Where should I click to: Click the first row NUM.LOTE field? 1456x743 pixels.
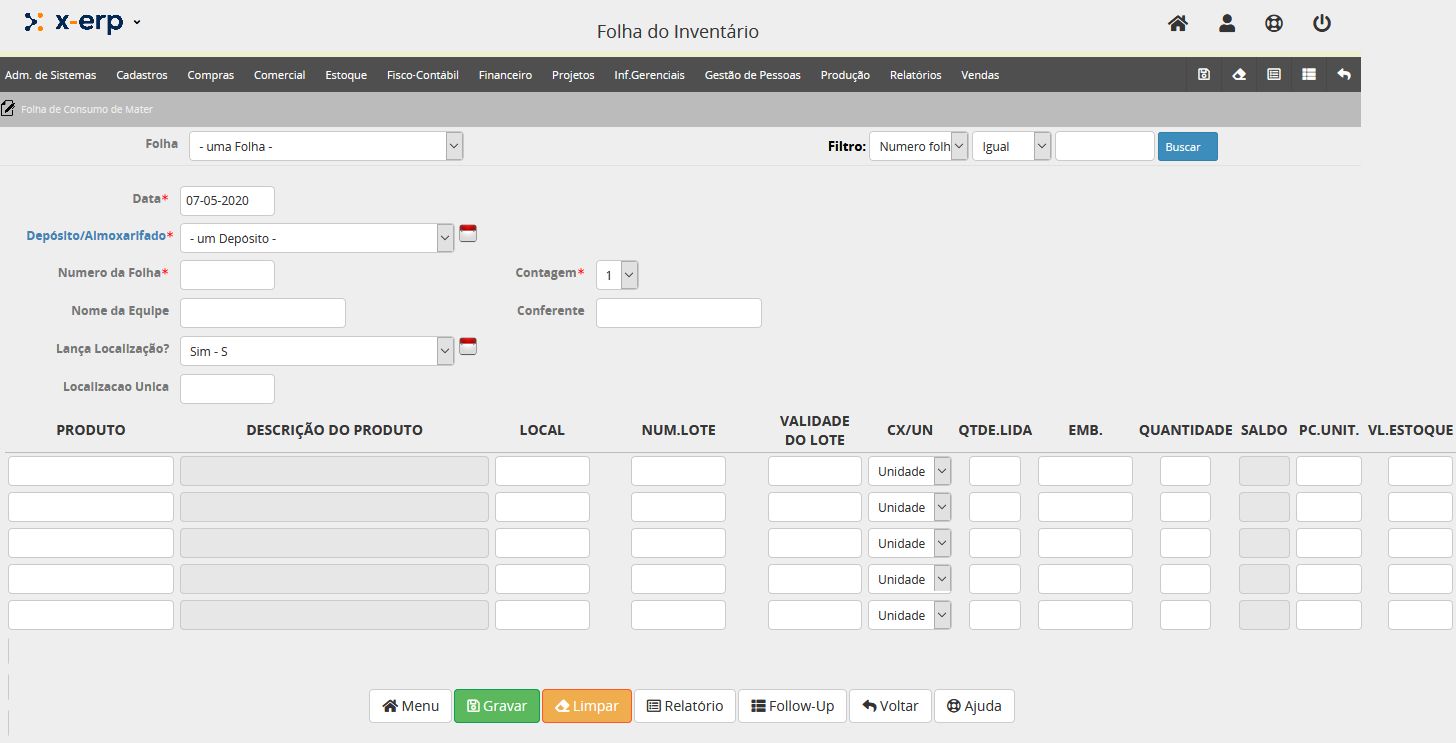coord(678,471)
